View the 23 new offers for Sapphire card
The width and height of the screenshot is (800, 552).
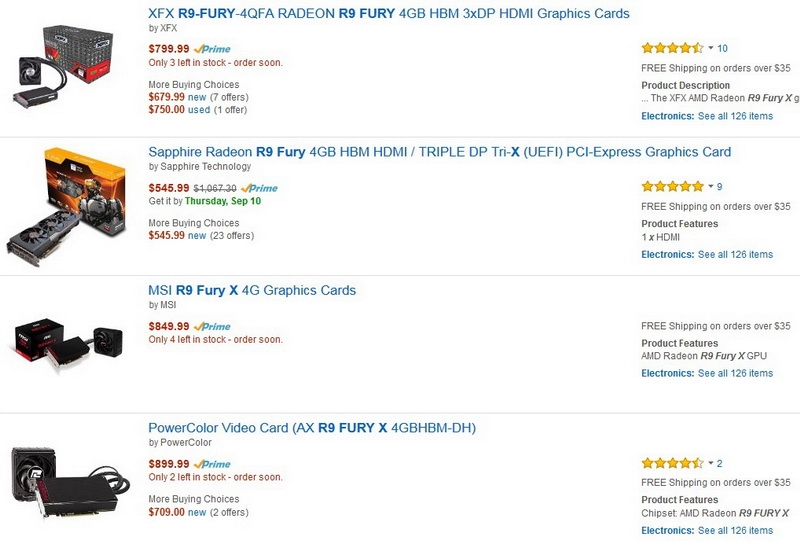pyautogui.click(x=201, y=236)
